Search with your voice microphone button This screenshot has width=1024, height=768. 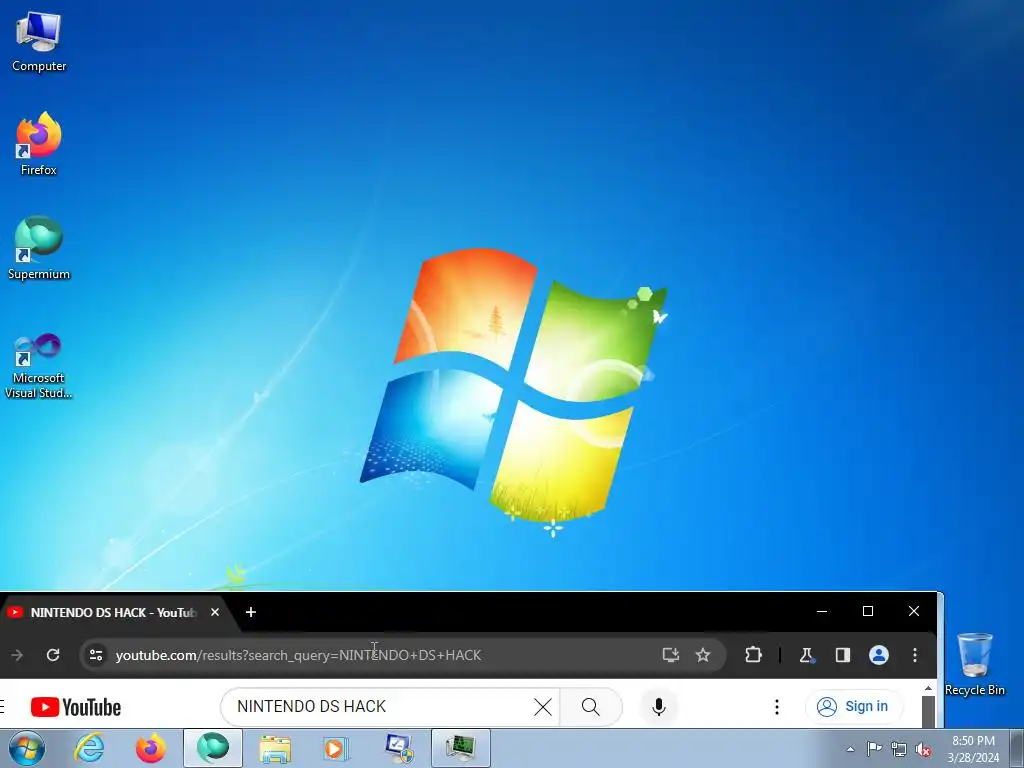coord(659,707)
